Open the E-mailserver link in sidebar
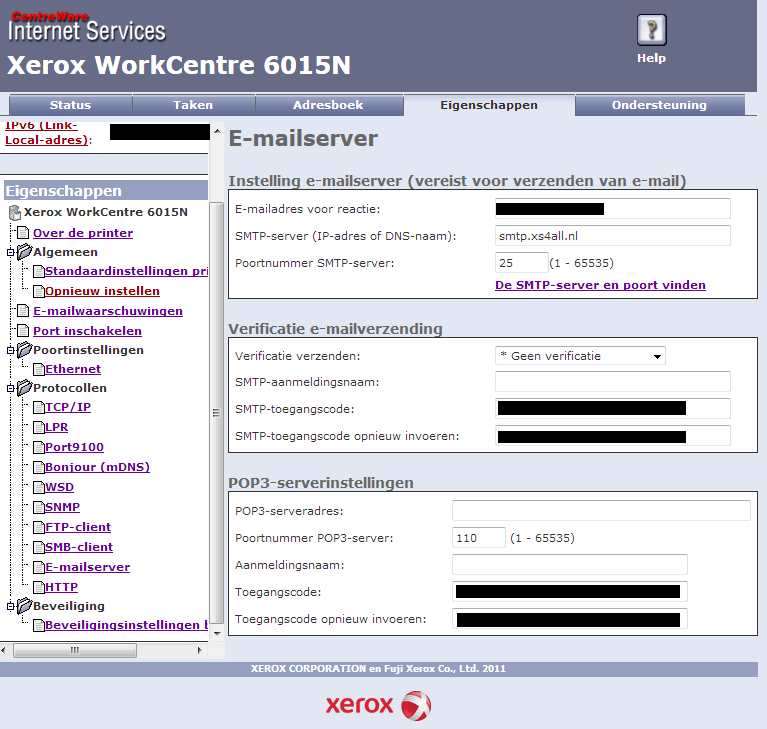767x729 pixels. coord(88,567)
